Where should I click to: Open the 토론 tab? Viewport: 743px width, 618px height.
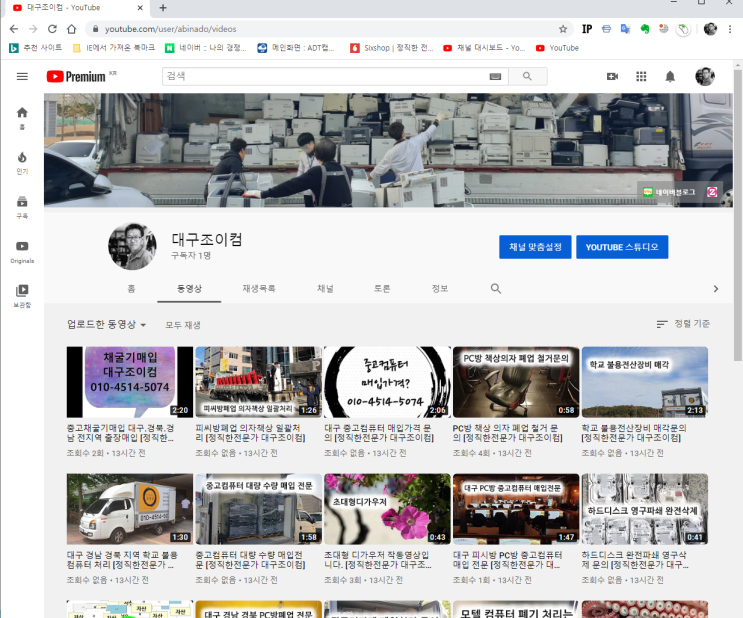[x=382, y=289]
